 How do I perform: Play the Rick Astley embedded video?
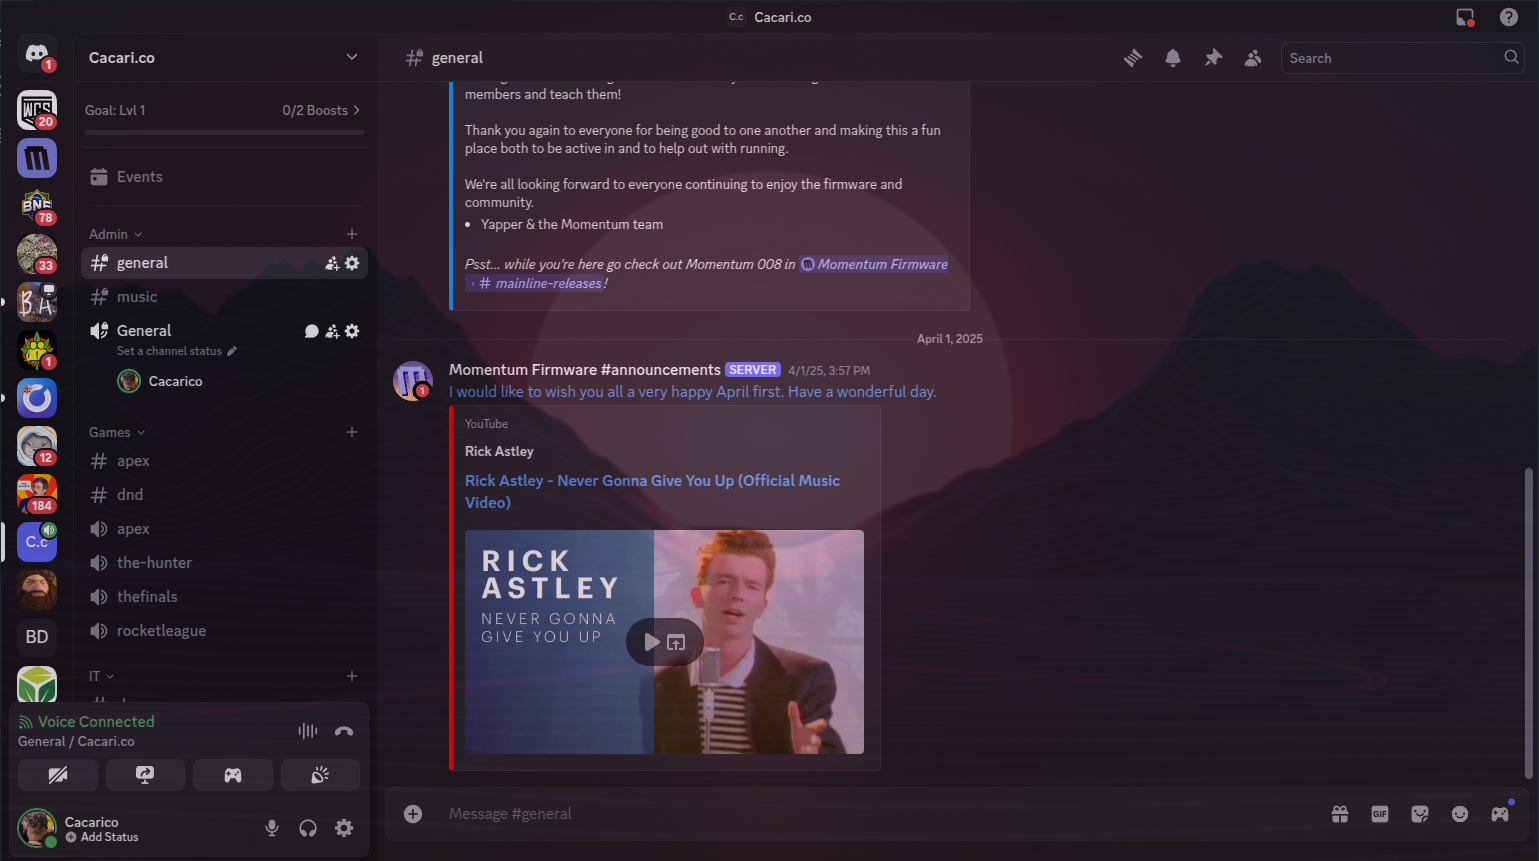click(651, 642)
